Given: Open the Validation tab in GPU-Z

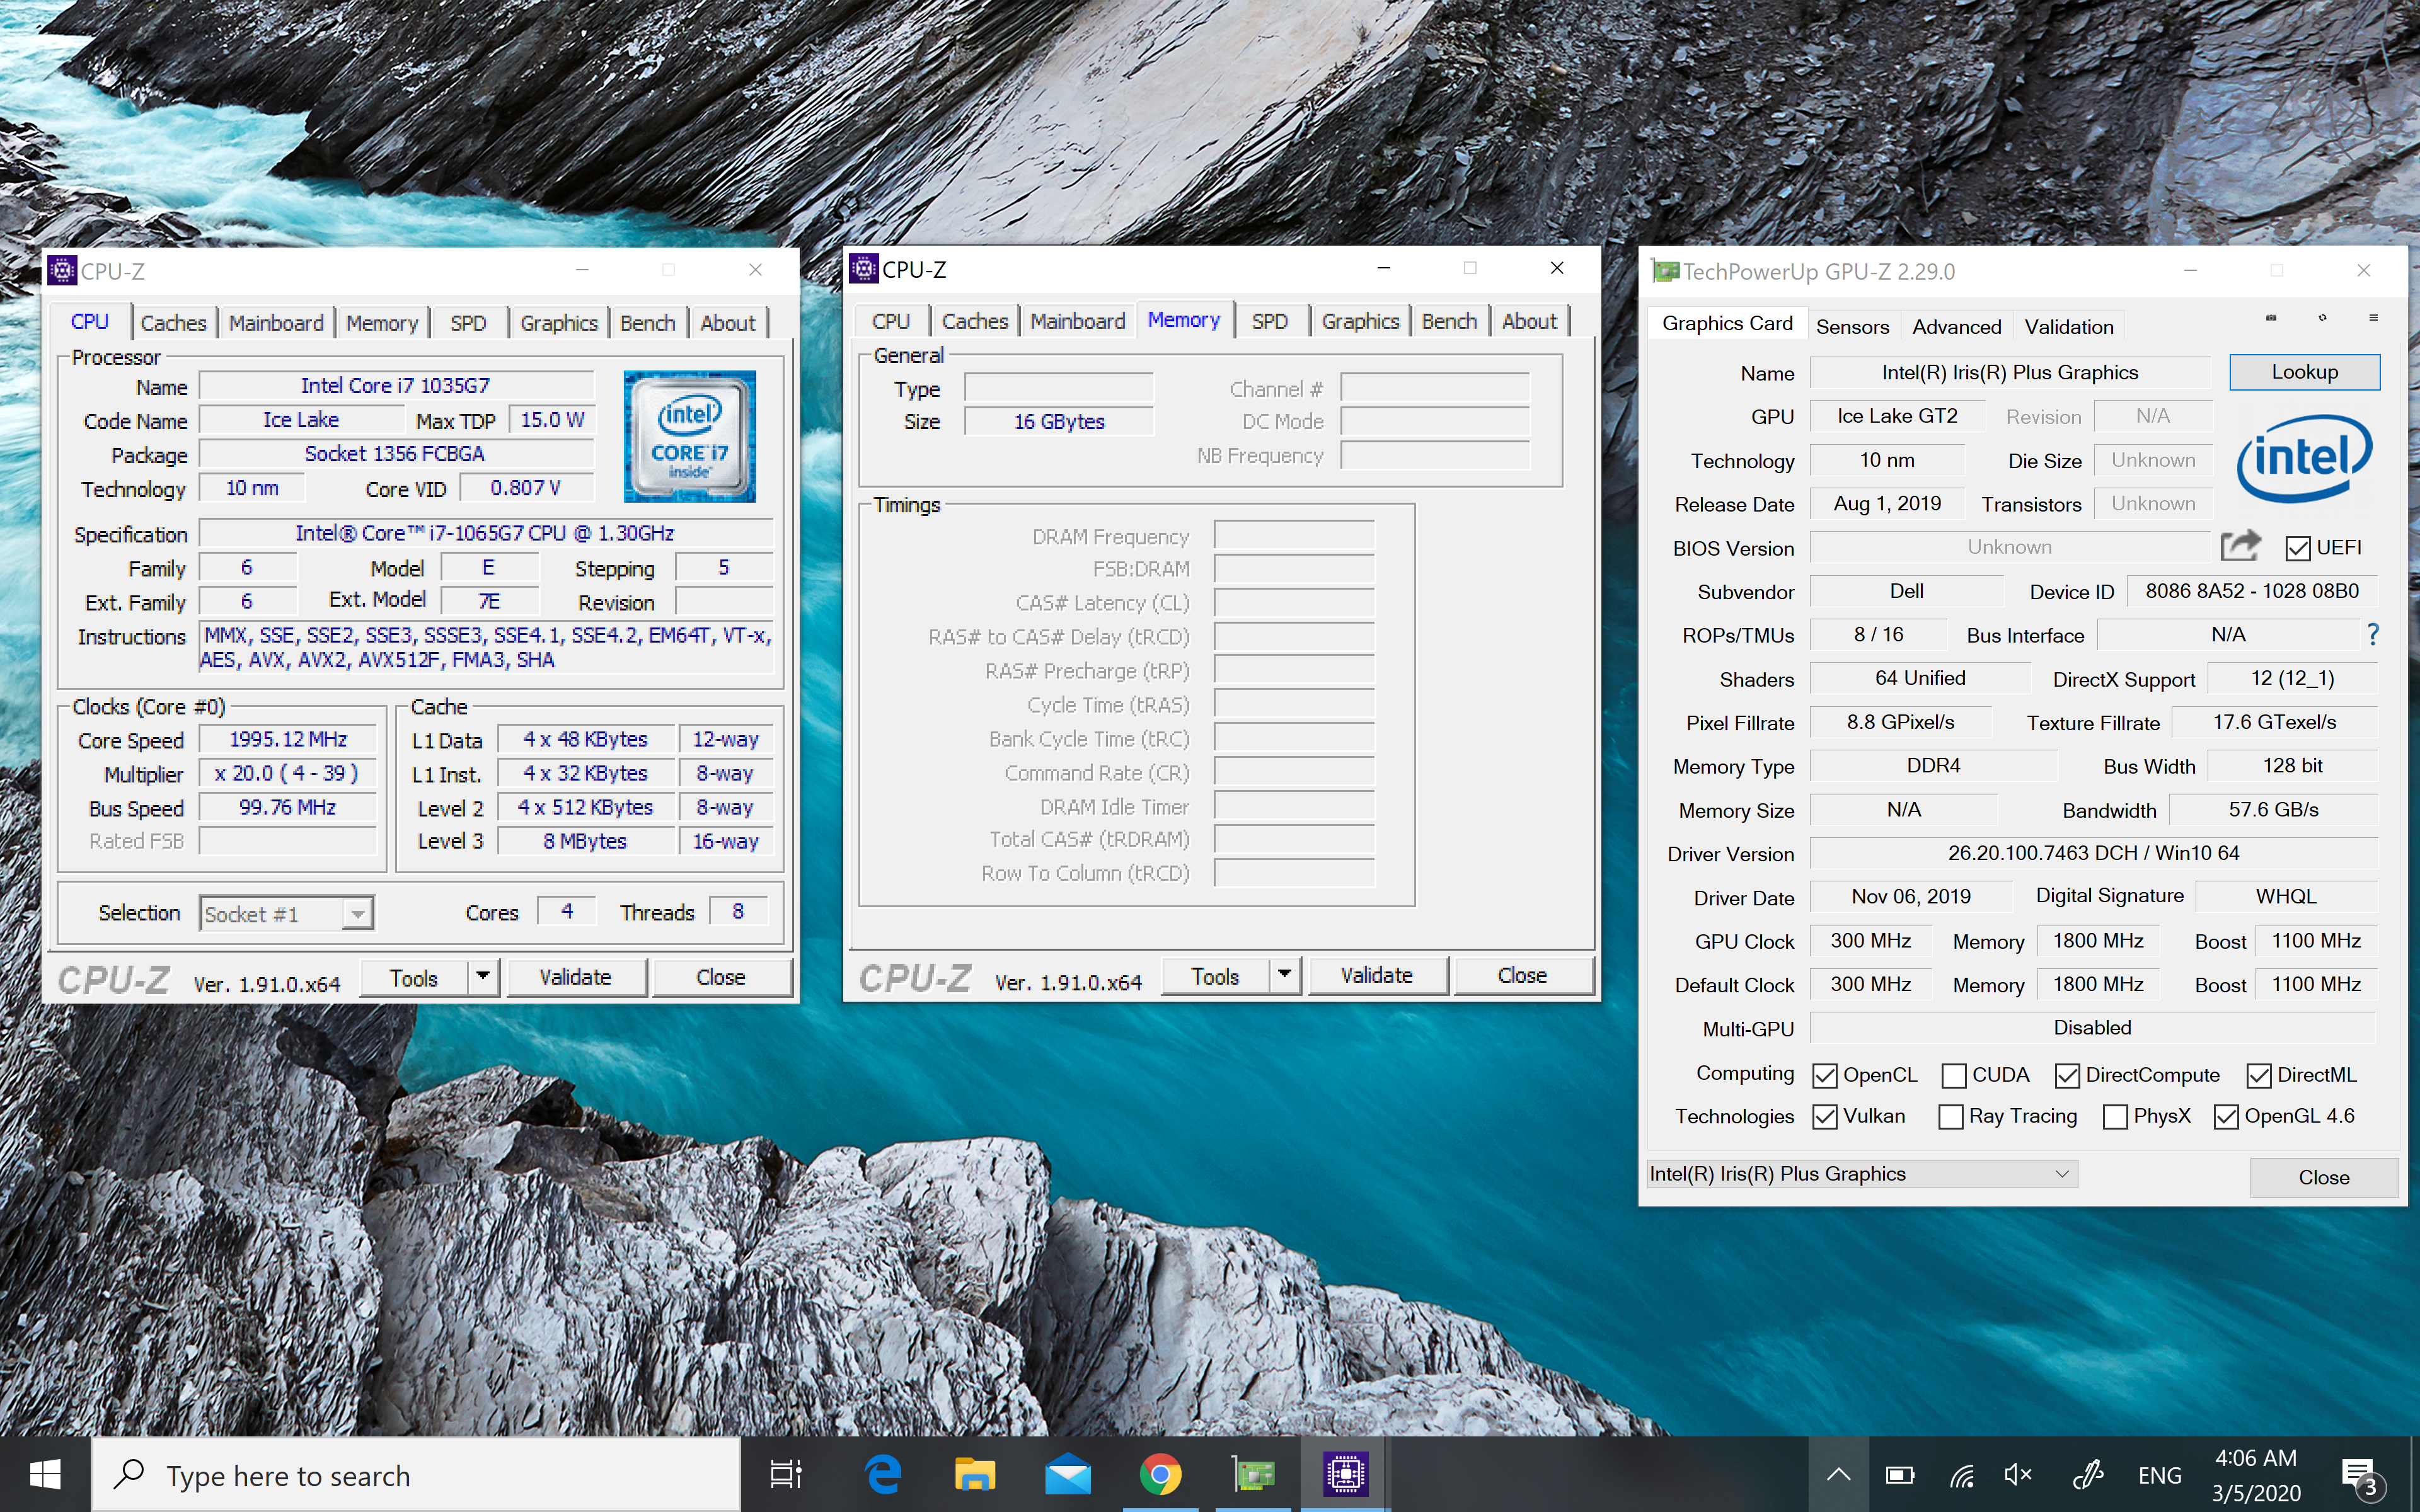Looking at the screenshot, I should tap(2068, 326).
